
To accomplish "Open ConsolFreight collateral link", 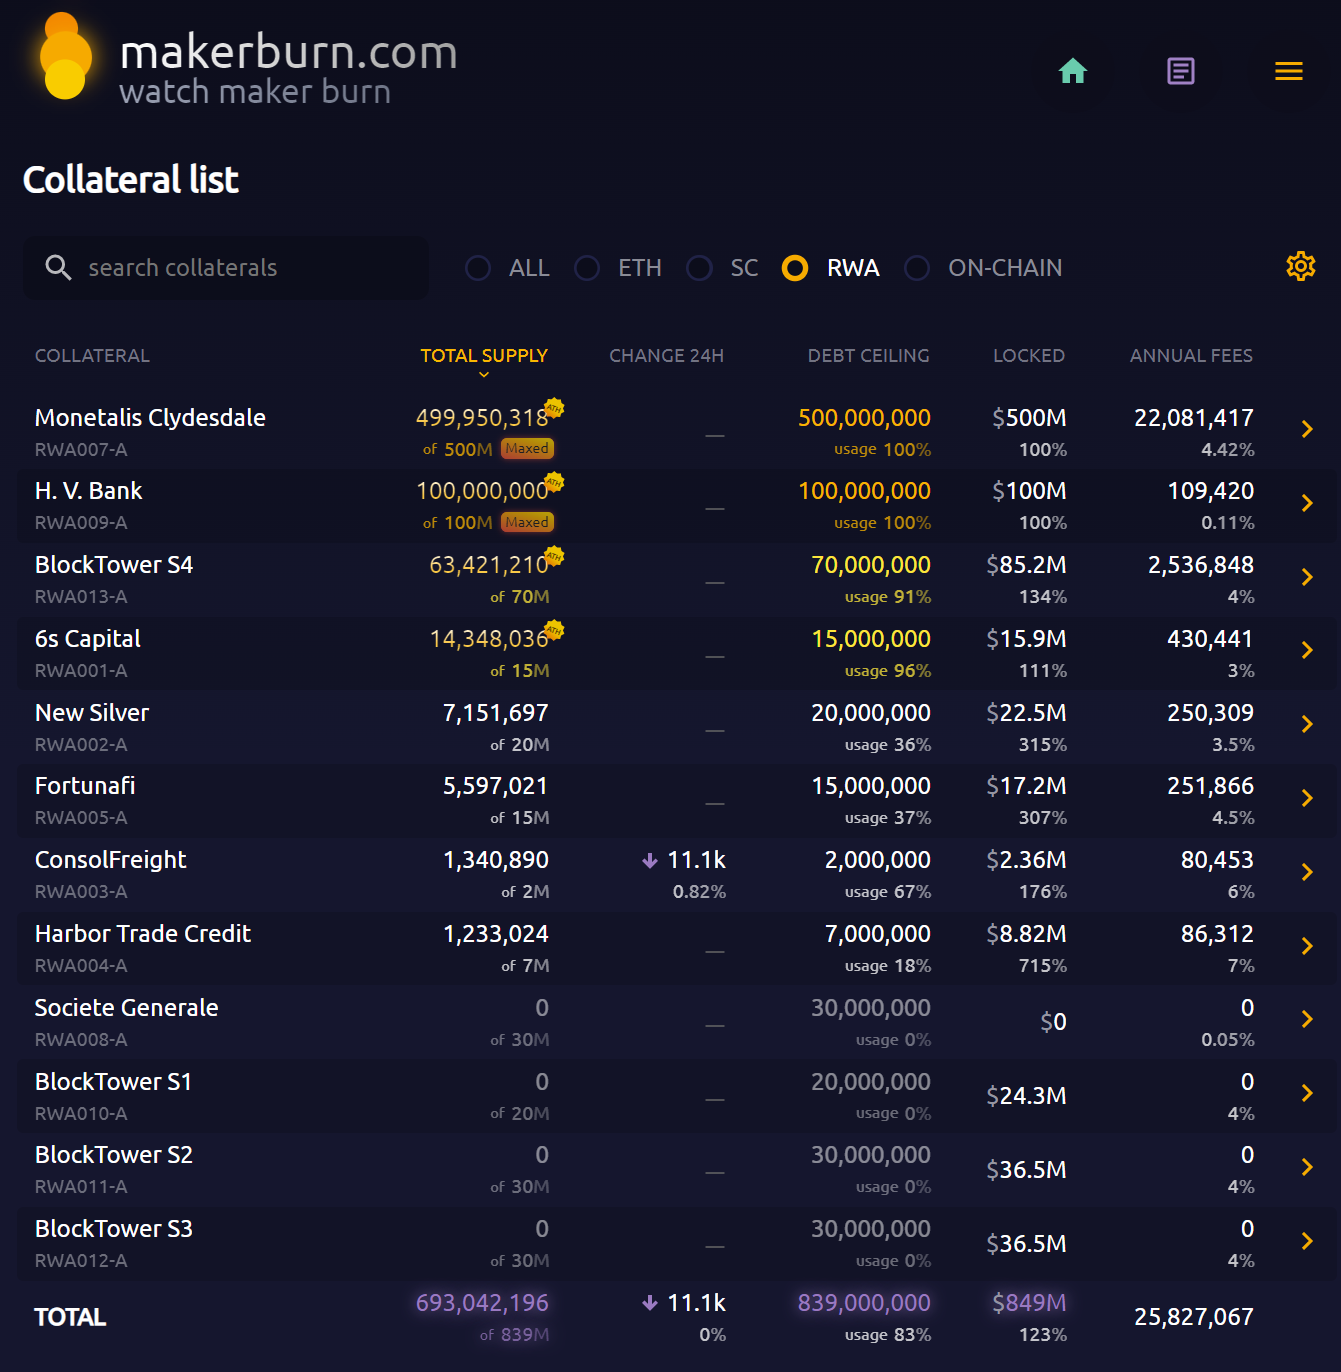I will click(x=111, y=860).
